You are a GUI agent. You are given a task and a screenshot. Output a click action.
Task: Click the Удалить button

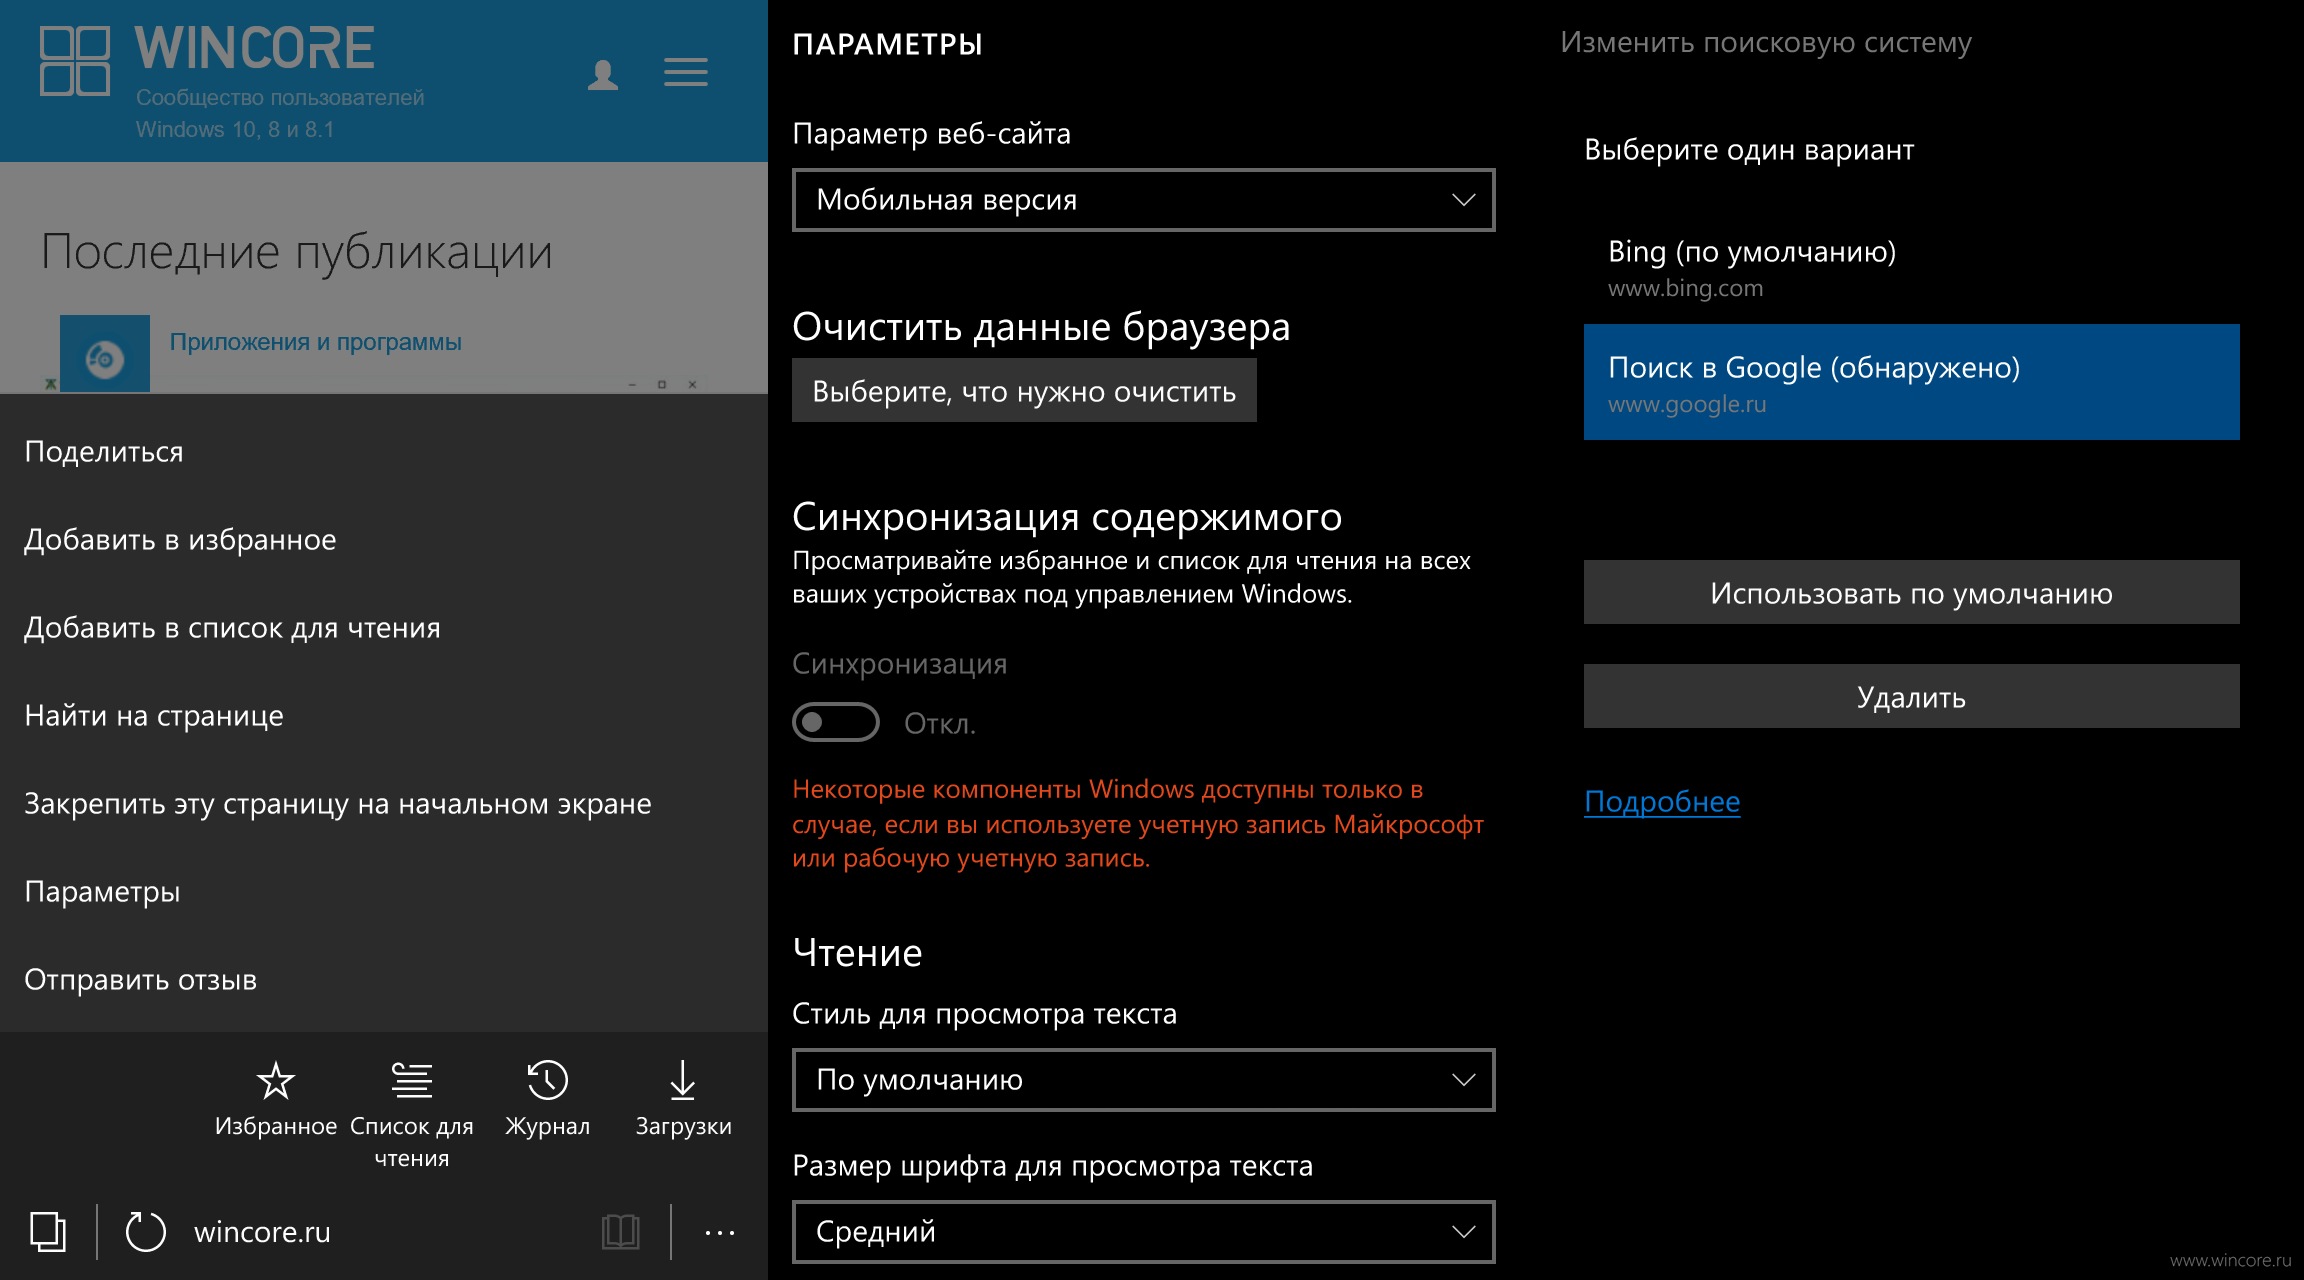[1912, 697]
